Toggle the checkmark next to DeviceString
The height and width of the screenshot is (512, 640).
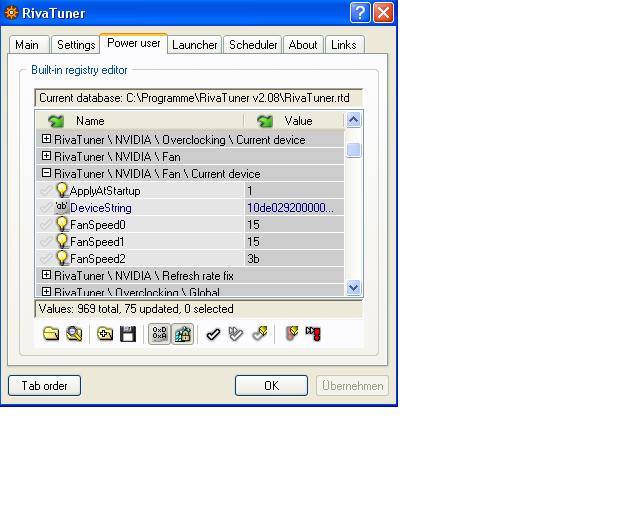tap(46, 207)
